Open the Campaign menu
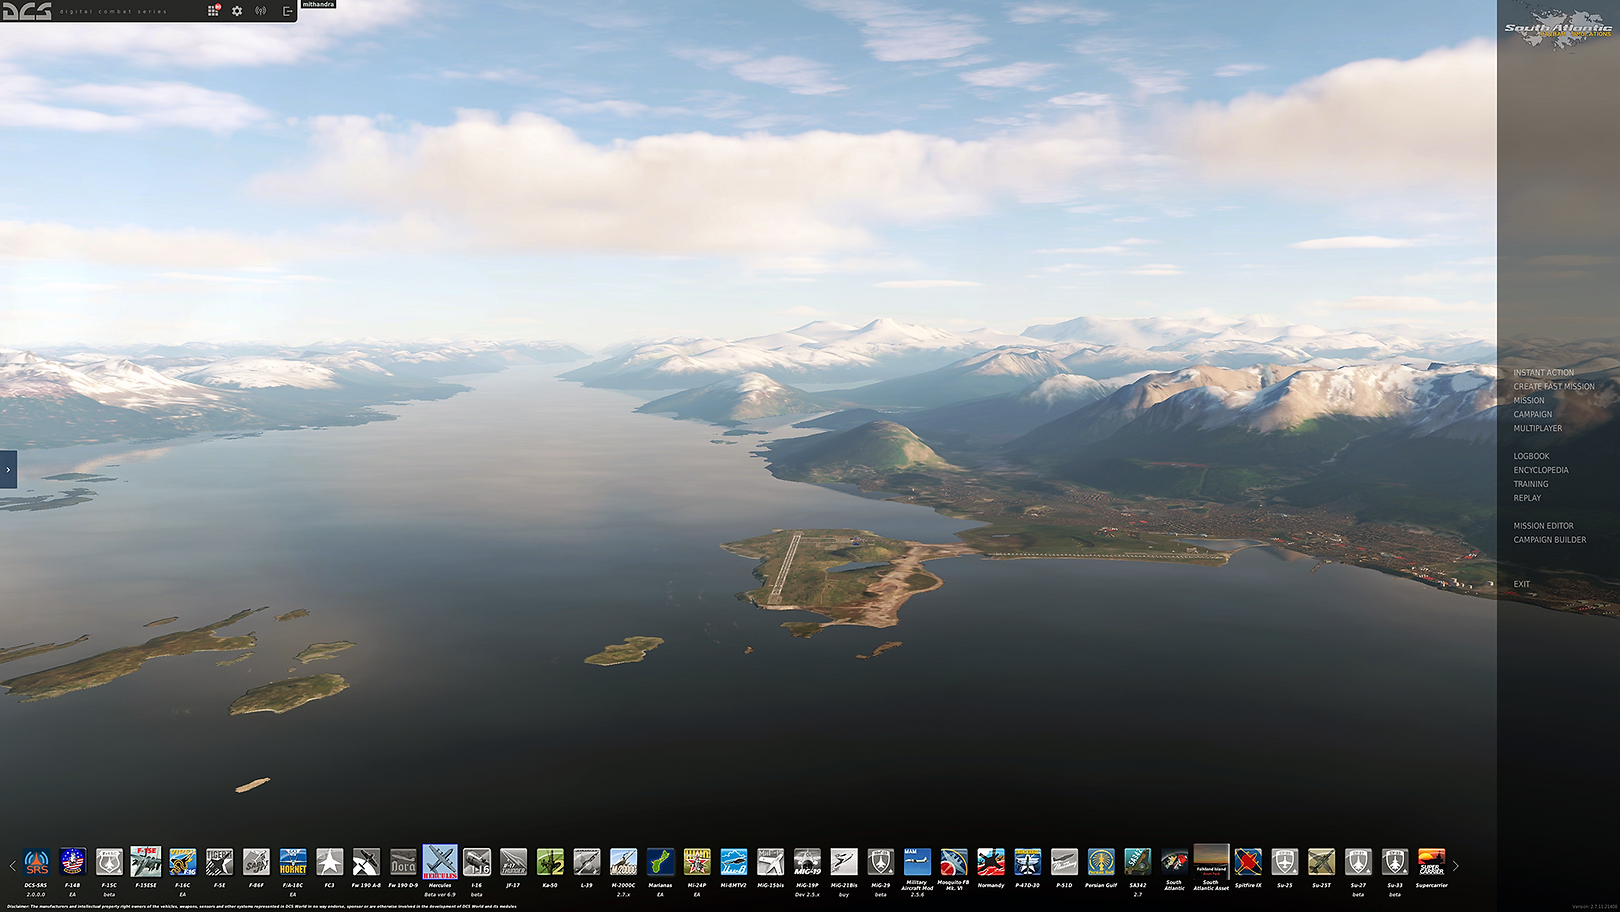This screenshot has height=912, width=1620. point(1533,415)
